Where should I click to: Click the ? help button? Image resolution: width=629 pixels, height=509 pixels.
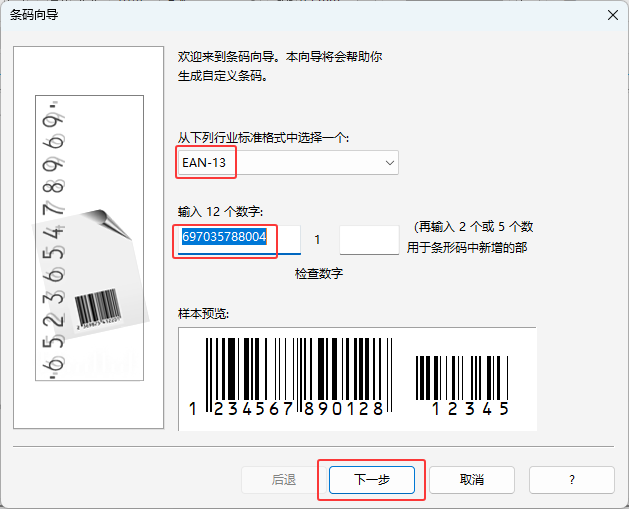[572, 480]
